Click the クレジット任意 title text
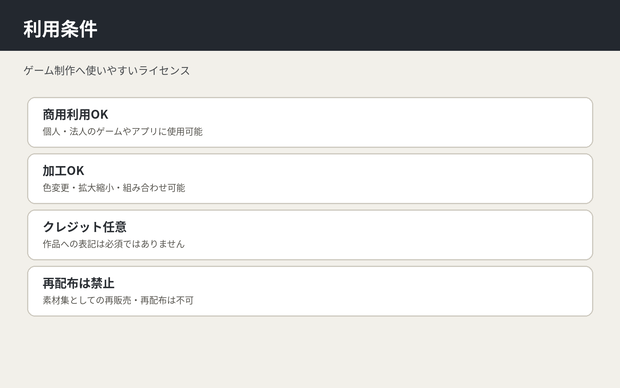620x388 pixels. click(85, 227)
